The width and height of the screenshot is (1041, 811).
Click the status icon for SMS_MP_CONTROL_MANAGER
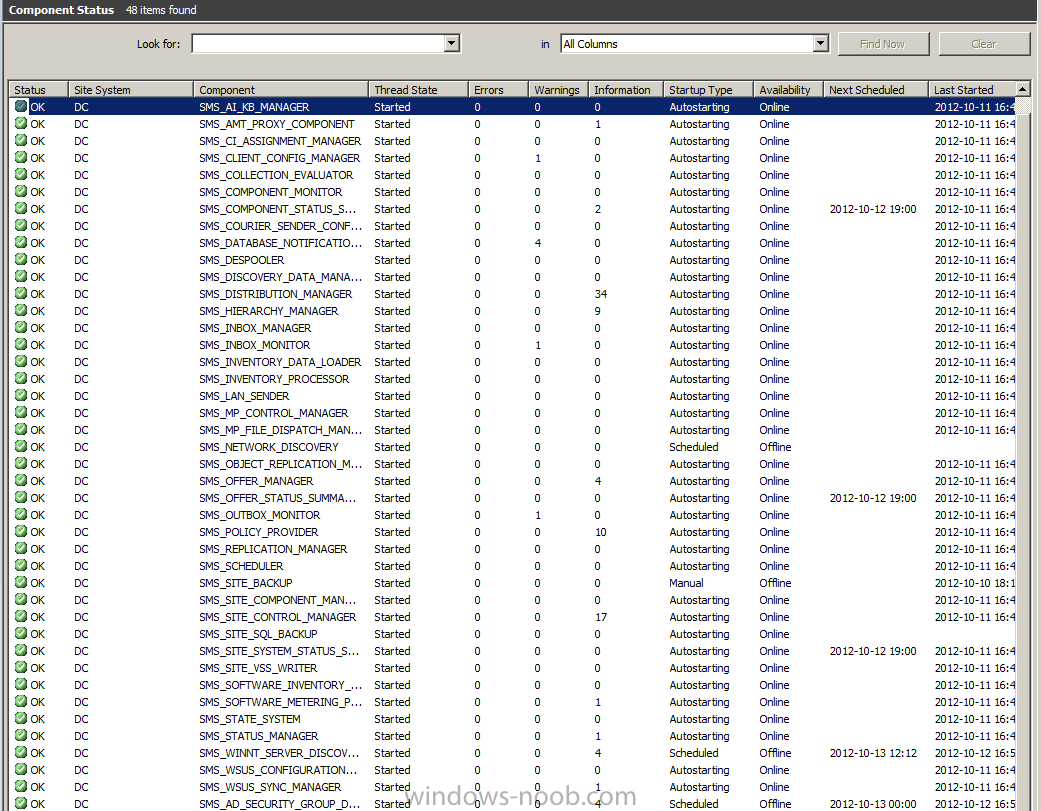pos(21,412)
